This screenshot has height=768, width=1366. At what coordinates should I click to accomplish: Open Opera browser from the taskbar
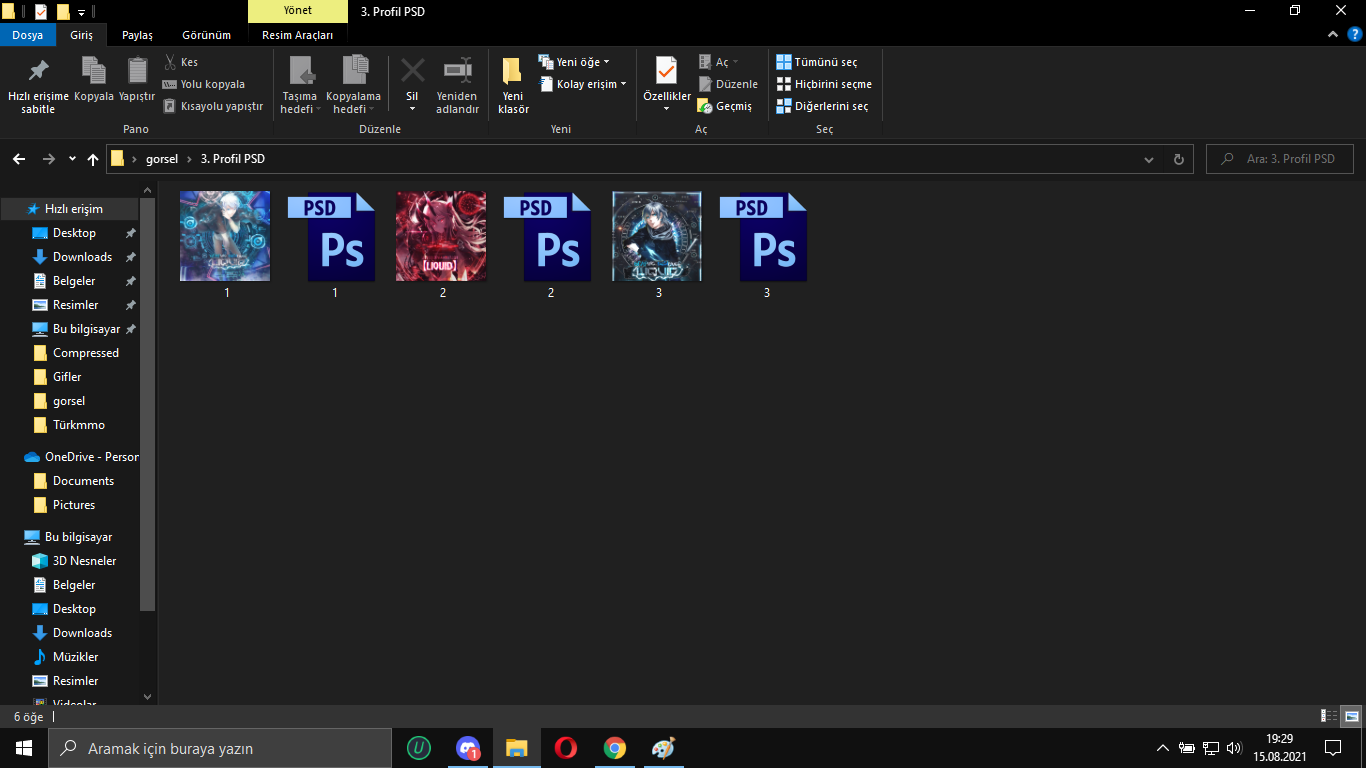[565, 748]
